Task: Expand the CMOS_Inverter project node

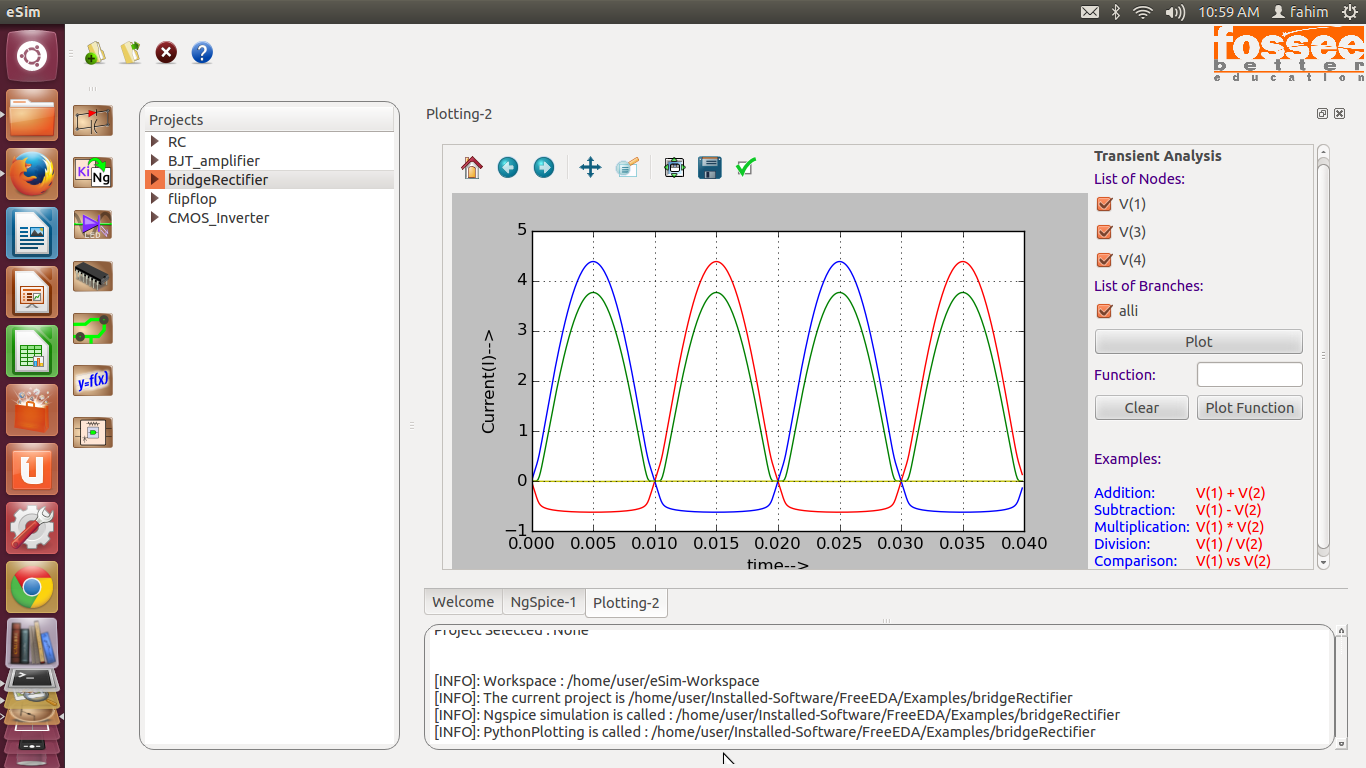Action: [155, 218]
